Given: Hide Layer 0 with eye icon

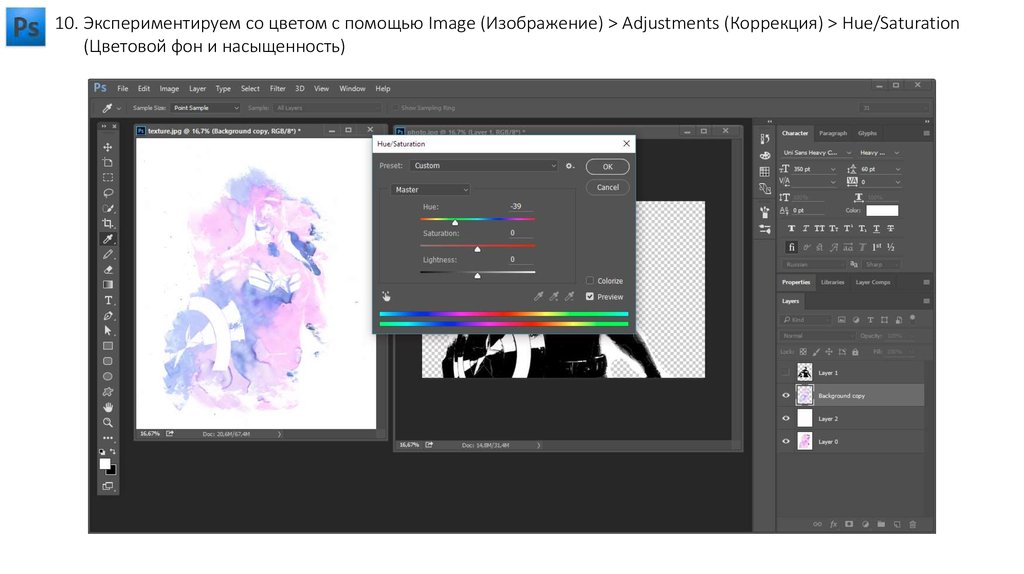Looking at the screenshot, I should (x=786, y=441).
